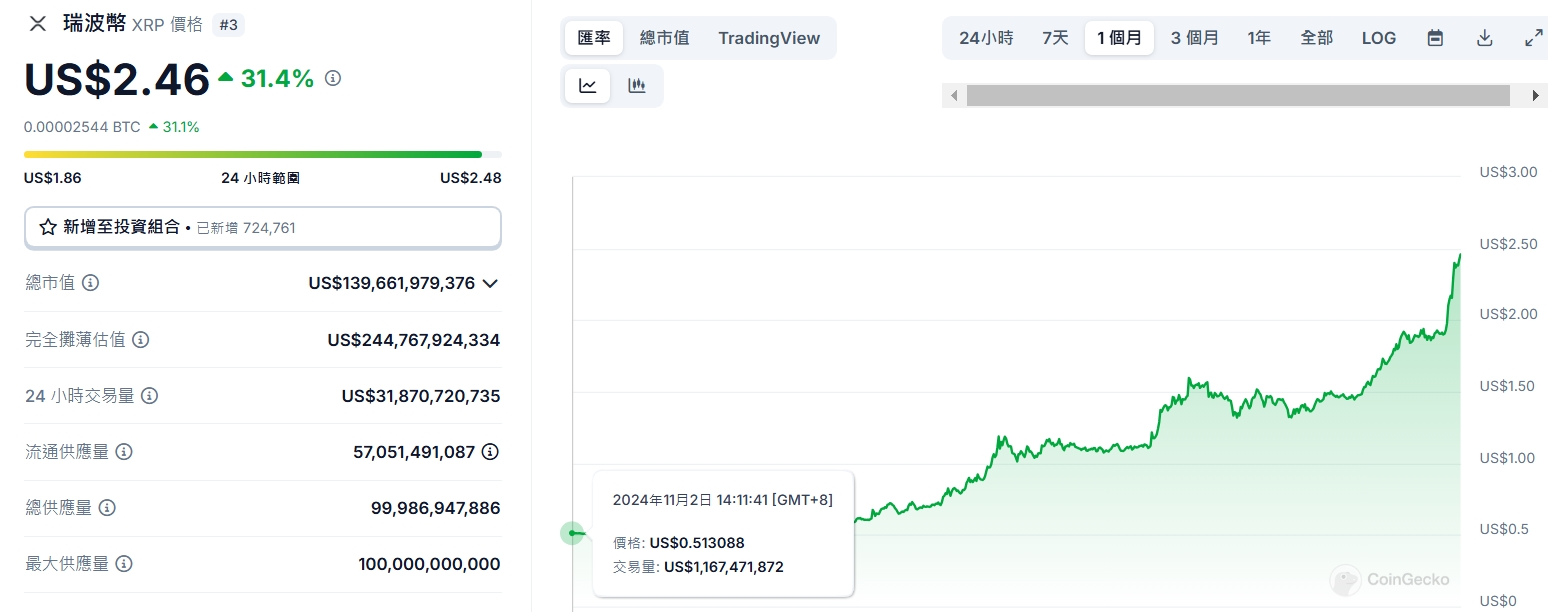1552x612 pixels.
Task: Click info icon after 57,051,491,087 value
Action: click(490, 452)
